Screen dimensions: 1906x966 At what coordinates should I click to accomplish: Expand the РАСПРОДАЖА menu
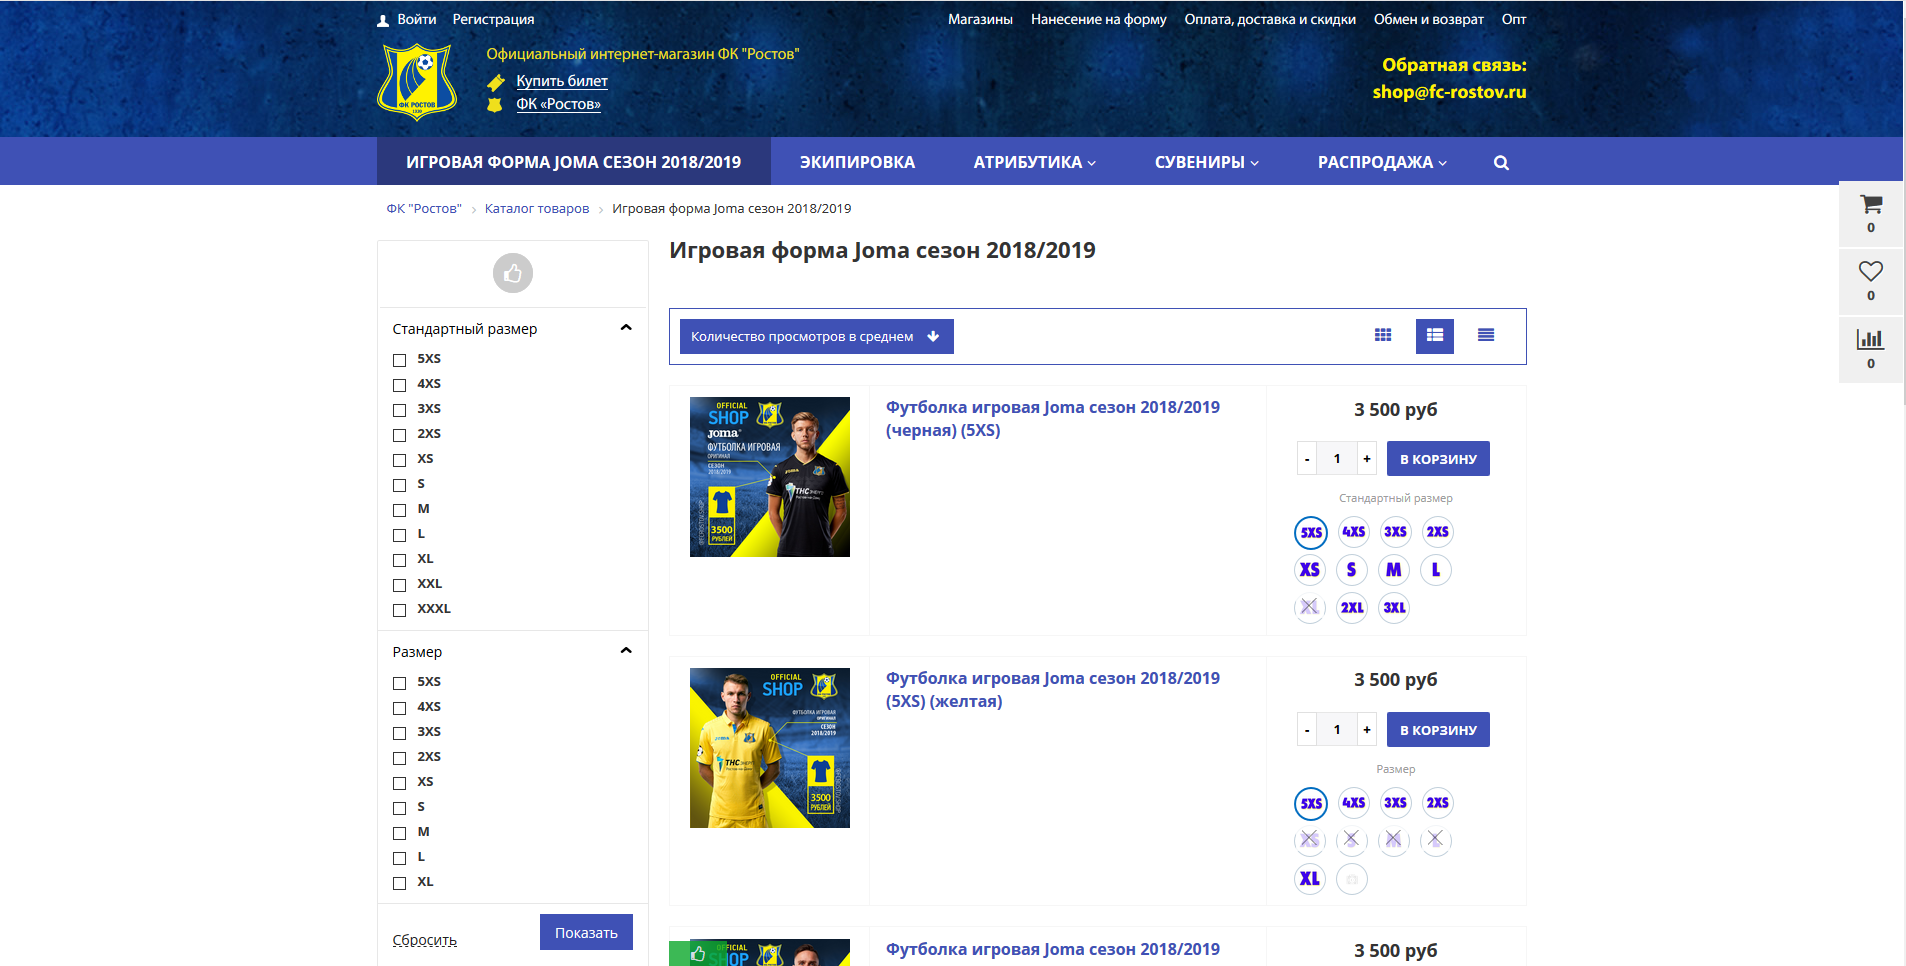[1382, 162]
